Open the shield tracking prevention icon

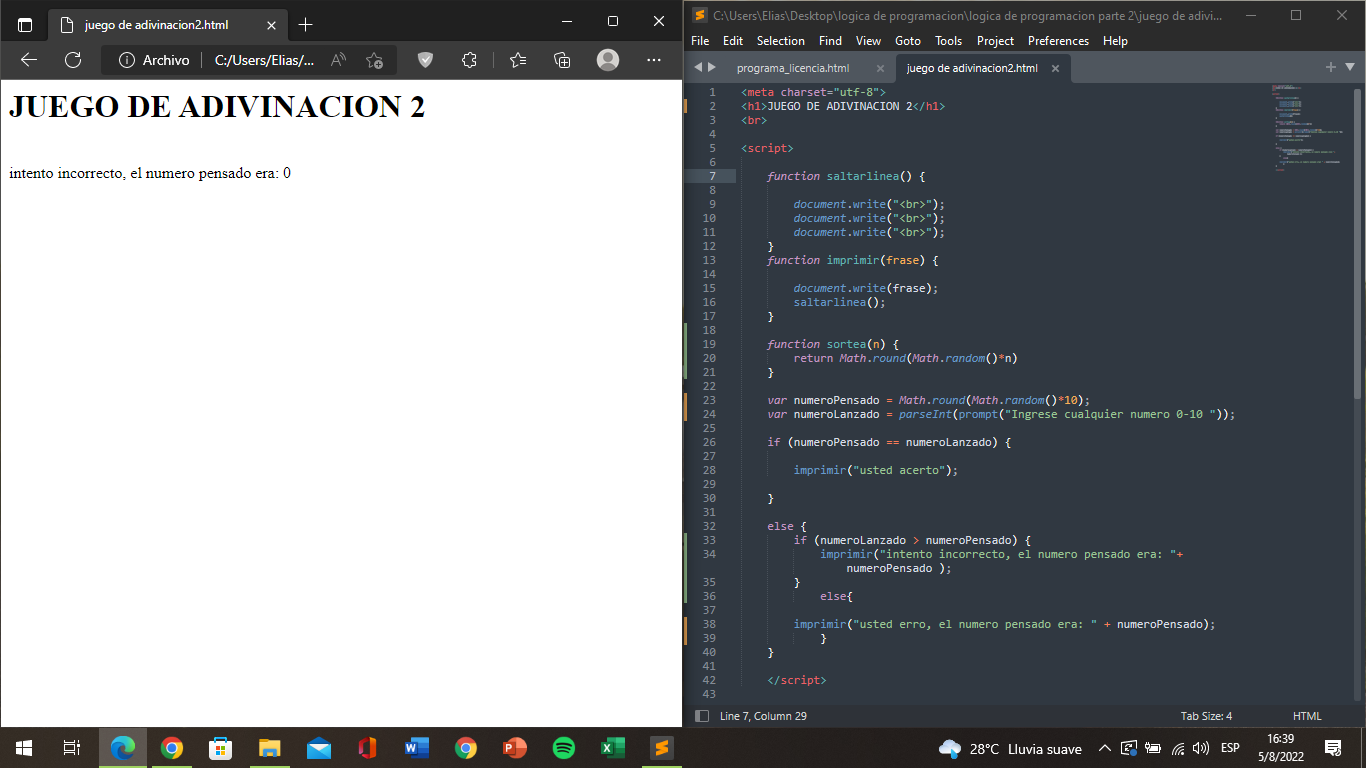click(425, 60)
